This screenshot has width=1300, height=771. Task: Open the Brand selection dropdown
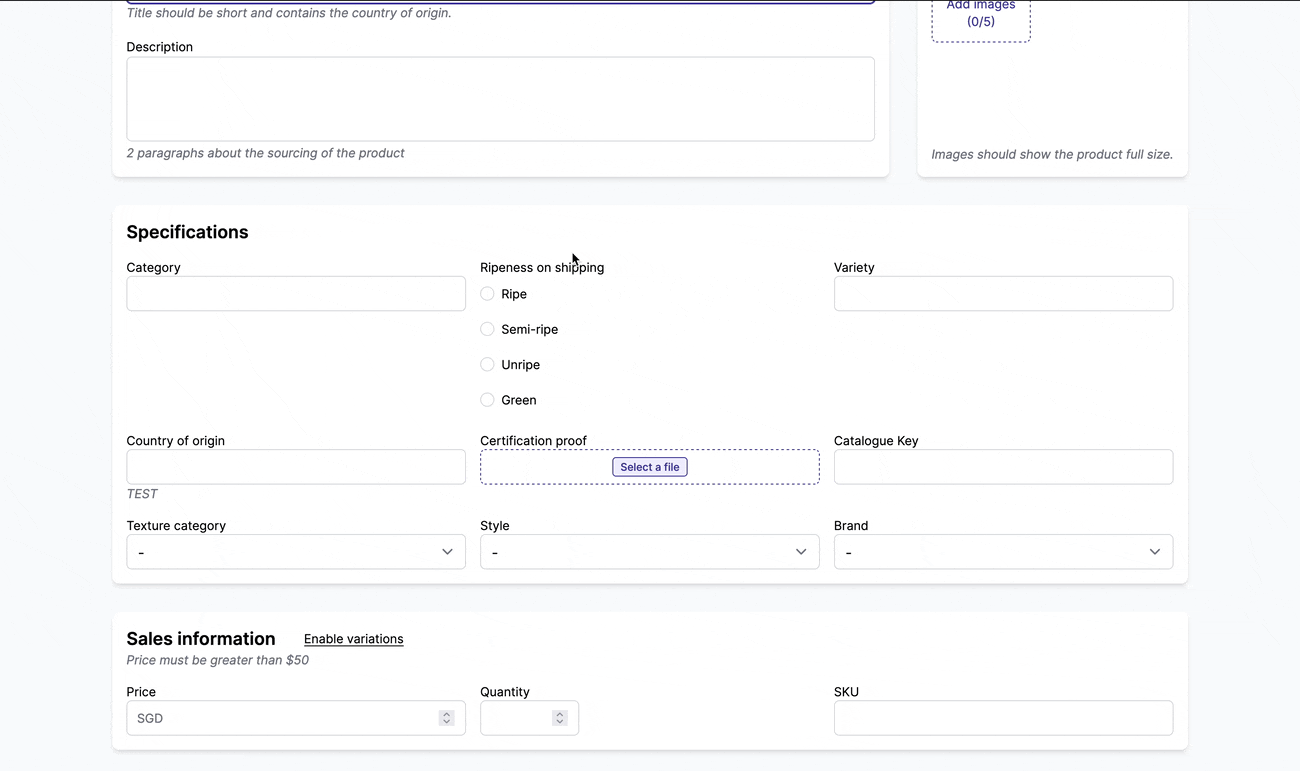point(1003,551)
